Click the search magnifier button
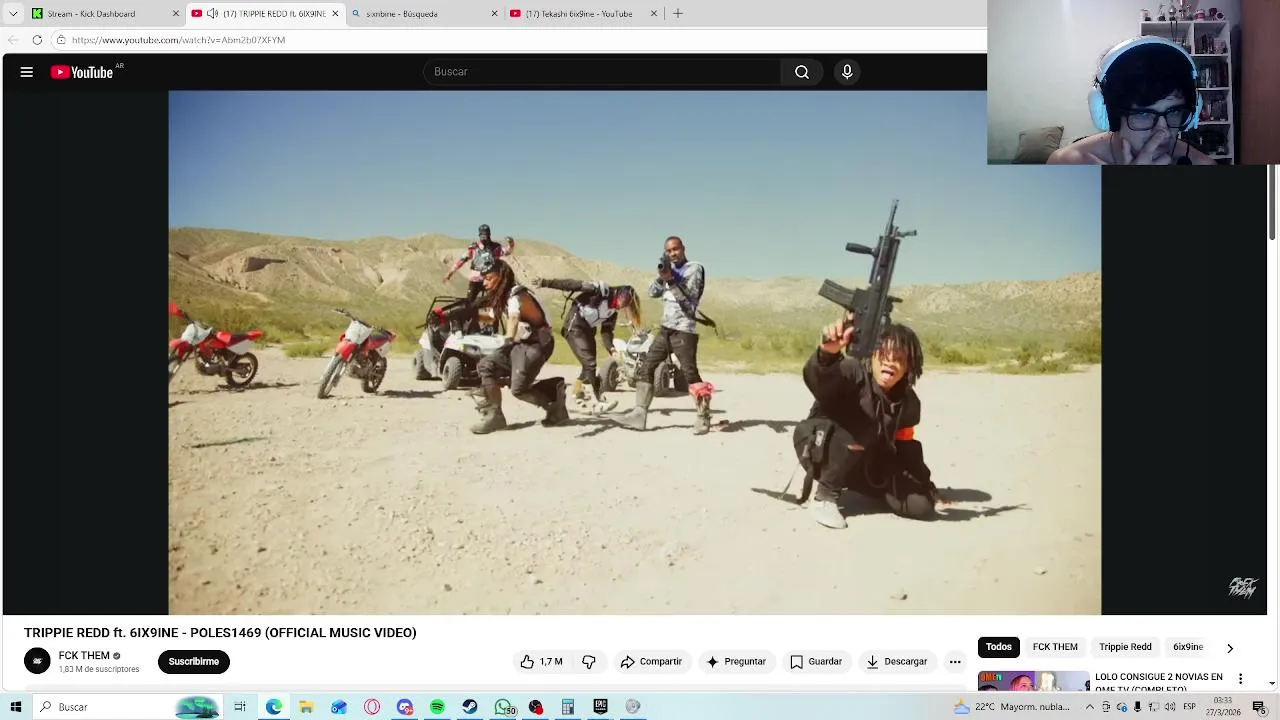 click(802, 72)
